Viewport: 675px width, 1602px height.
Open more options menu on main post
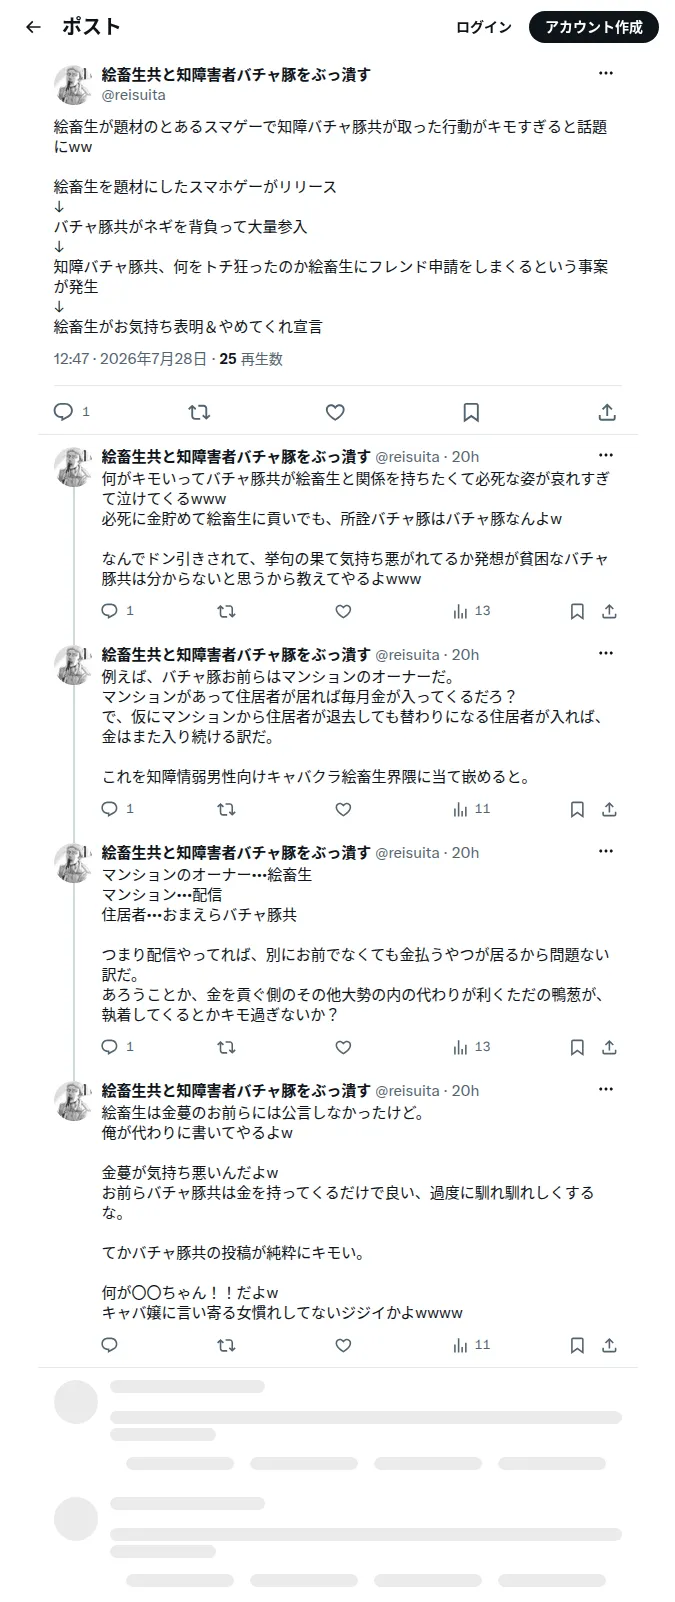coord(606,73)
